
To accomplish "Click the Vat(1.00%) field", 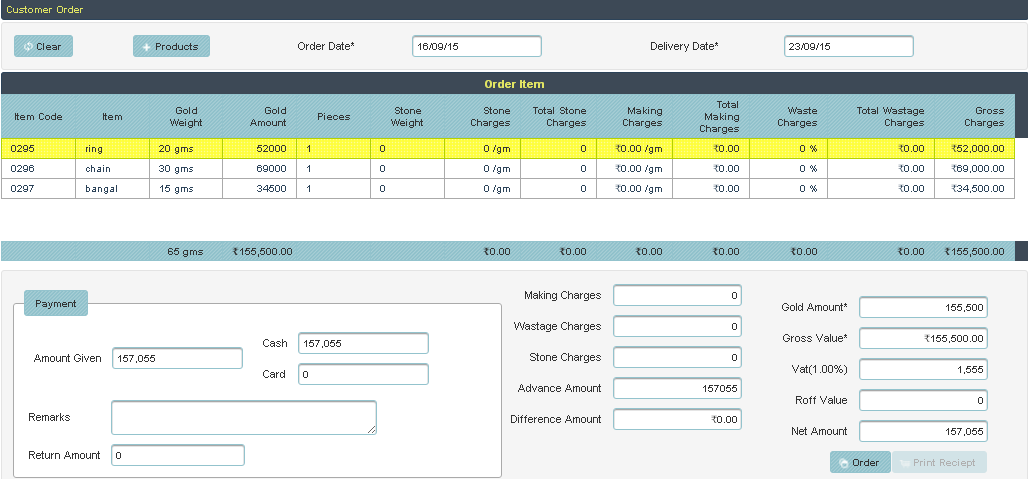I will 923,369.
